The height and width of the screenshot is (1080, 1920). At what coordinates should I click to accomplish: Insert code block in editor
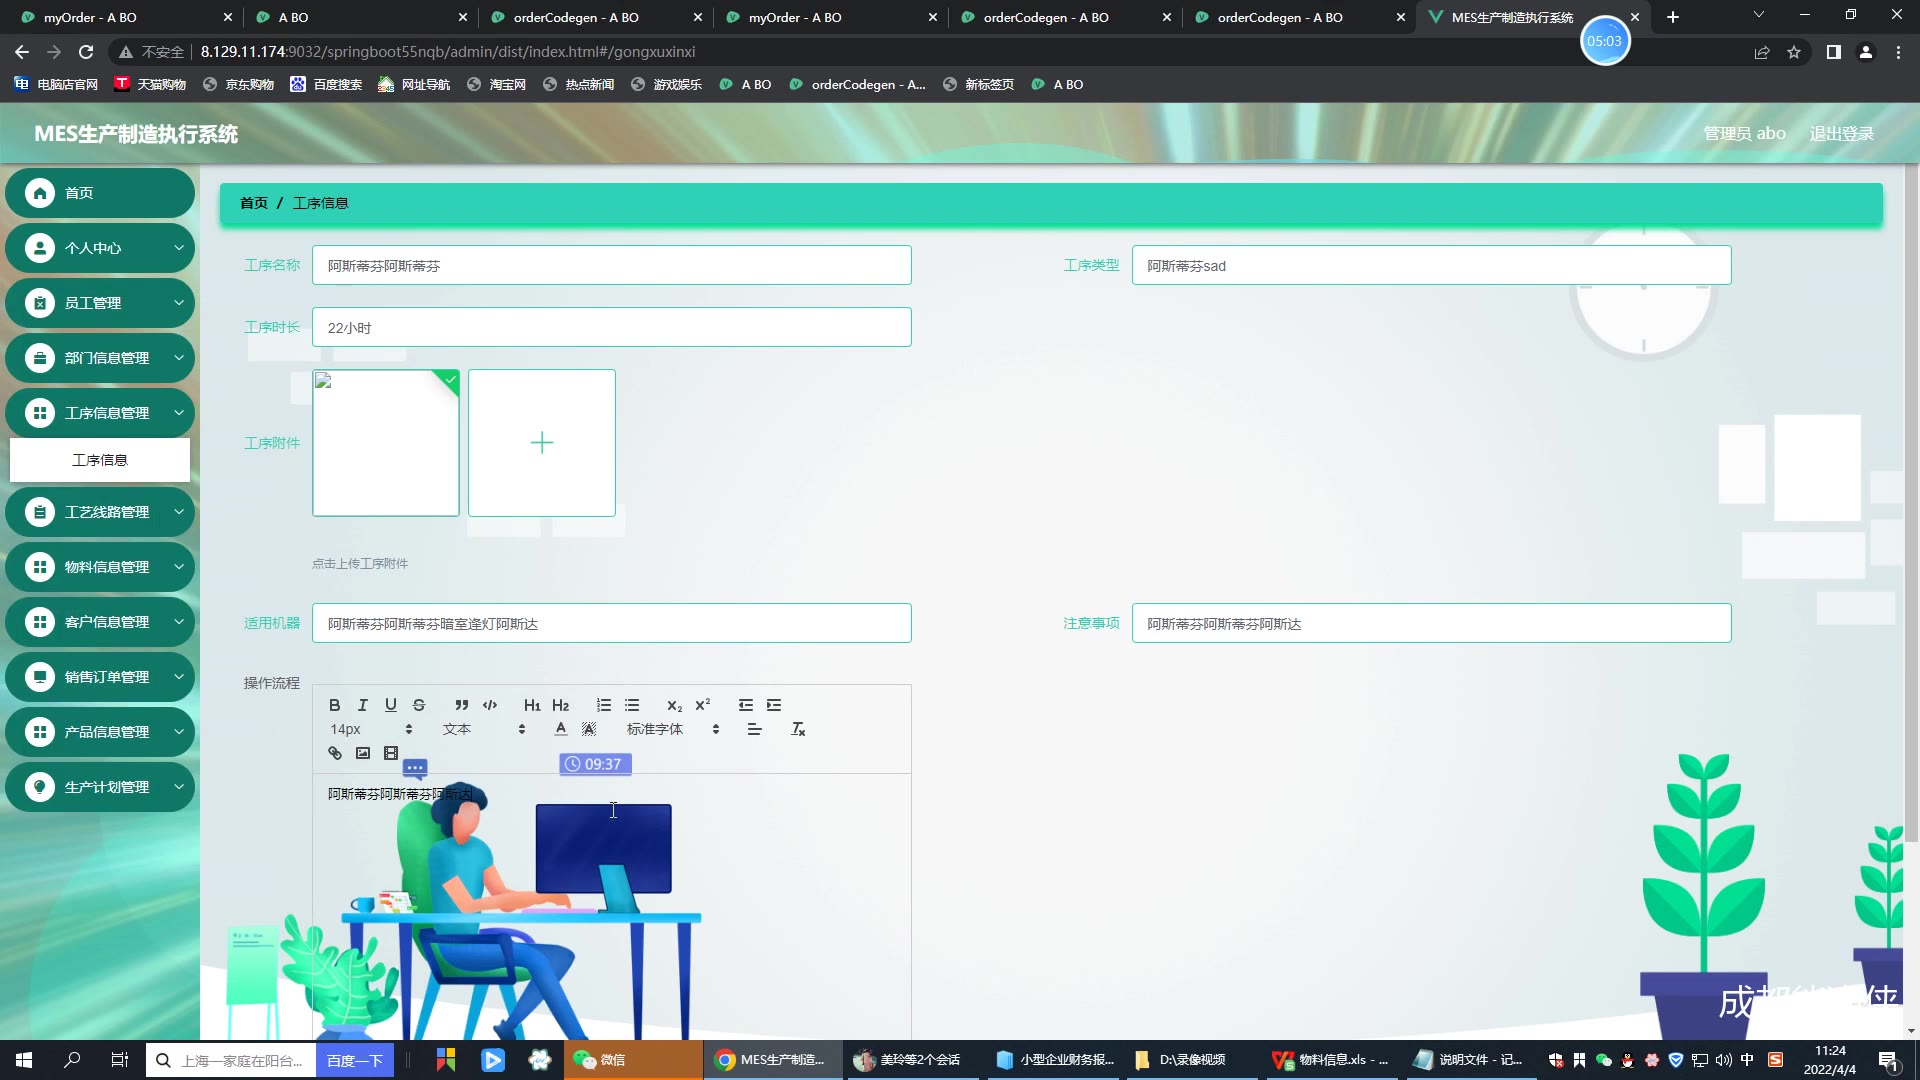point(490,705)
